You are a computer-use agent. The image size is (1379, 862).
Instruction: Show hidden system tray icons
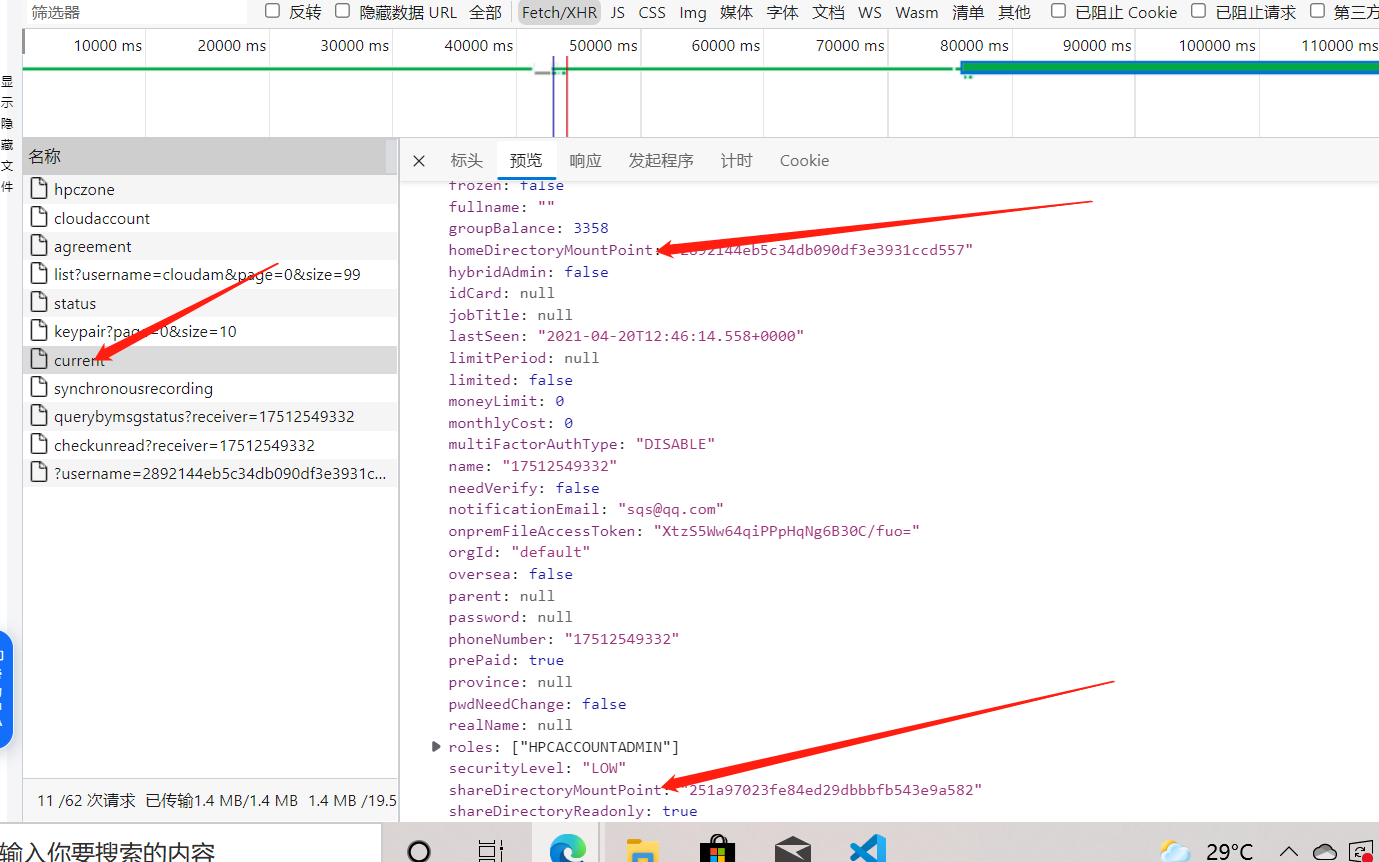(x=1289, y=851)
